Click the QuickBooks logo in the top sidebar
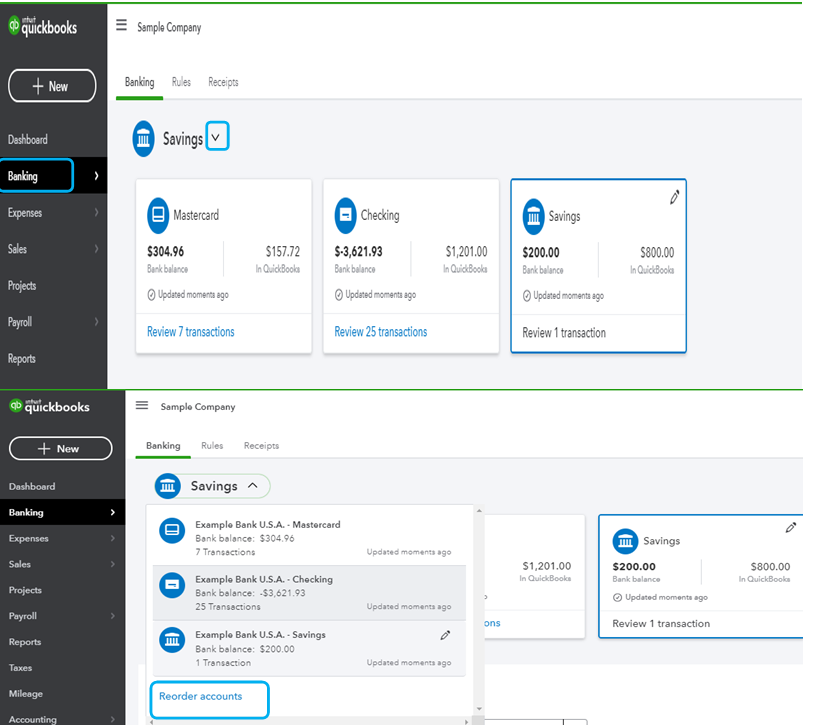This screenshot has width=816, height=725. 43,26
